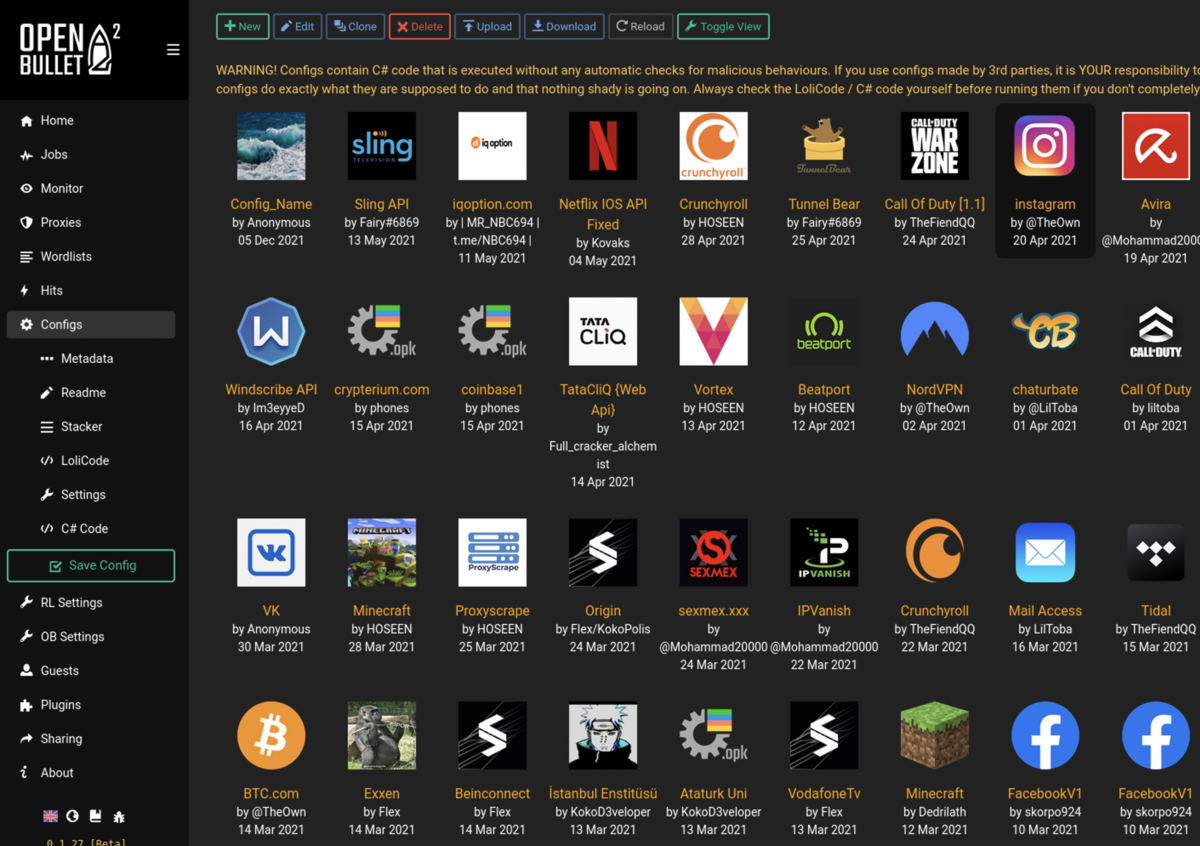
Task: Select the TataCliQ config icon
Action: coord(603,331)
